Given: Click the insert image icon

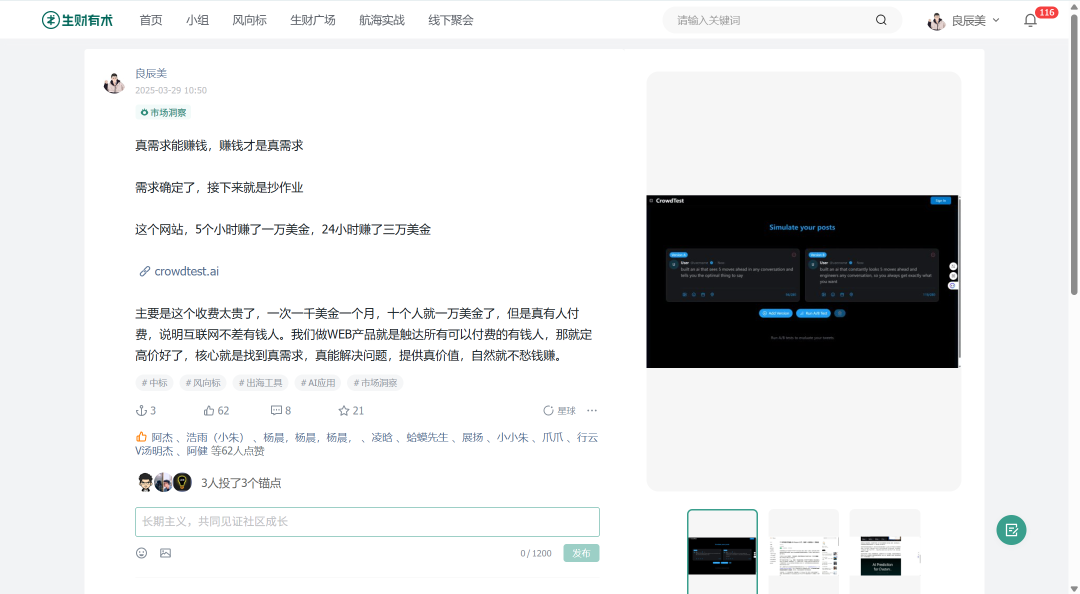Looking at the screenshot, I should 165,553.
